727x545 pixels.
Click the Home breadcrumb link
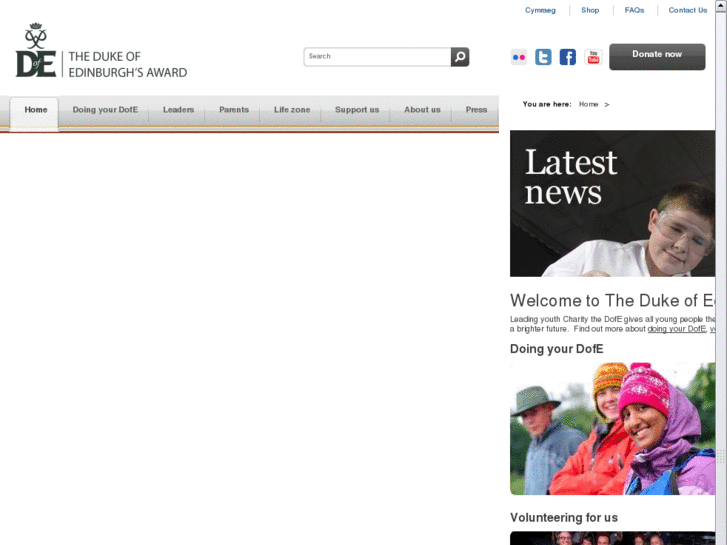point(588,104)
